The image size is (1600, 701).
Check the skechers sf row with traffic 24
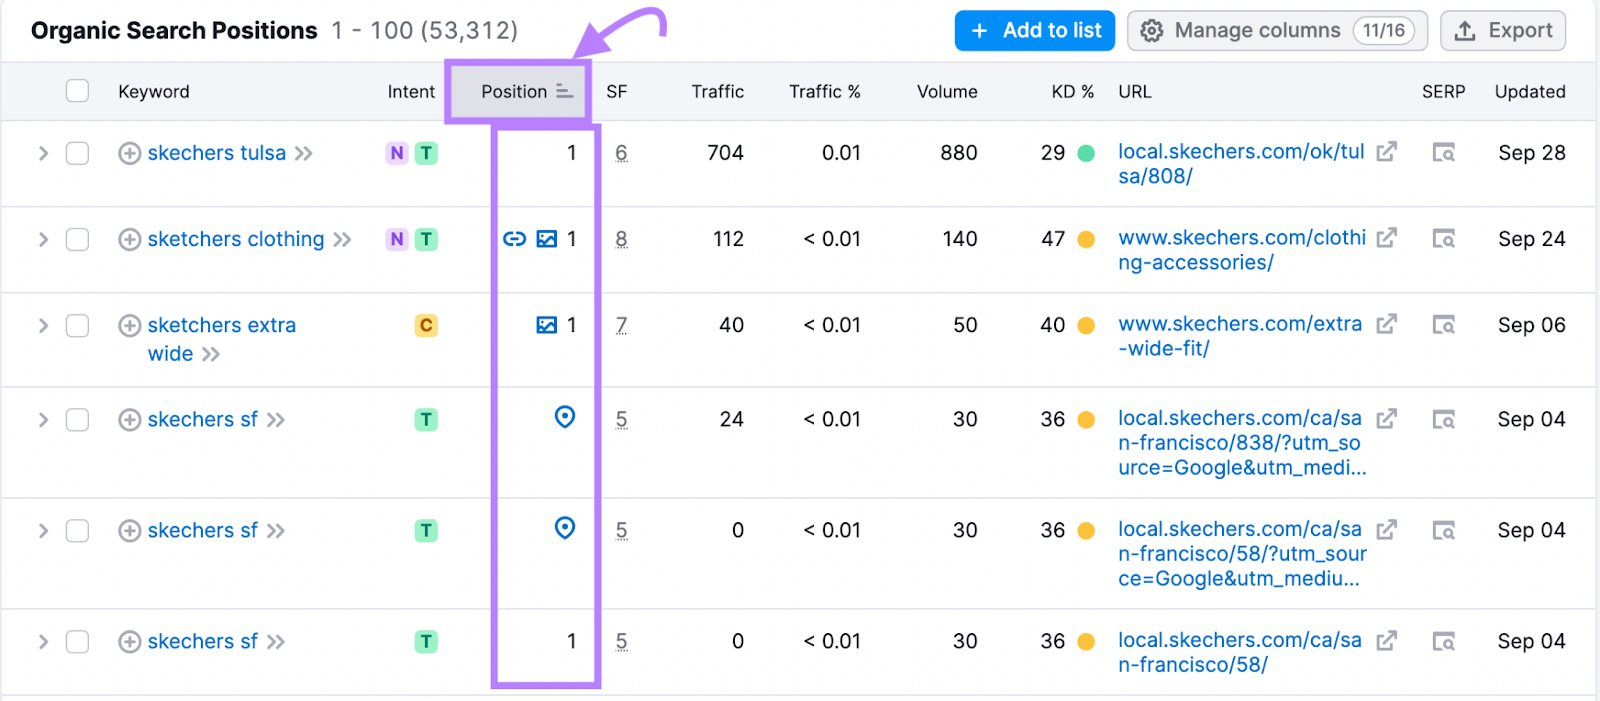coord(77,419)
